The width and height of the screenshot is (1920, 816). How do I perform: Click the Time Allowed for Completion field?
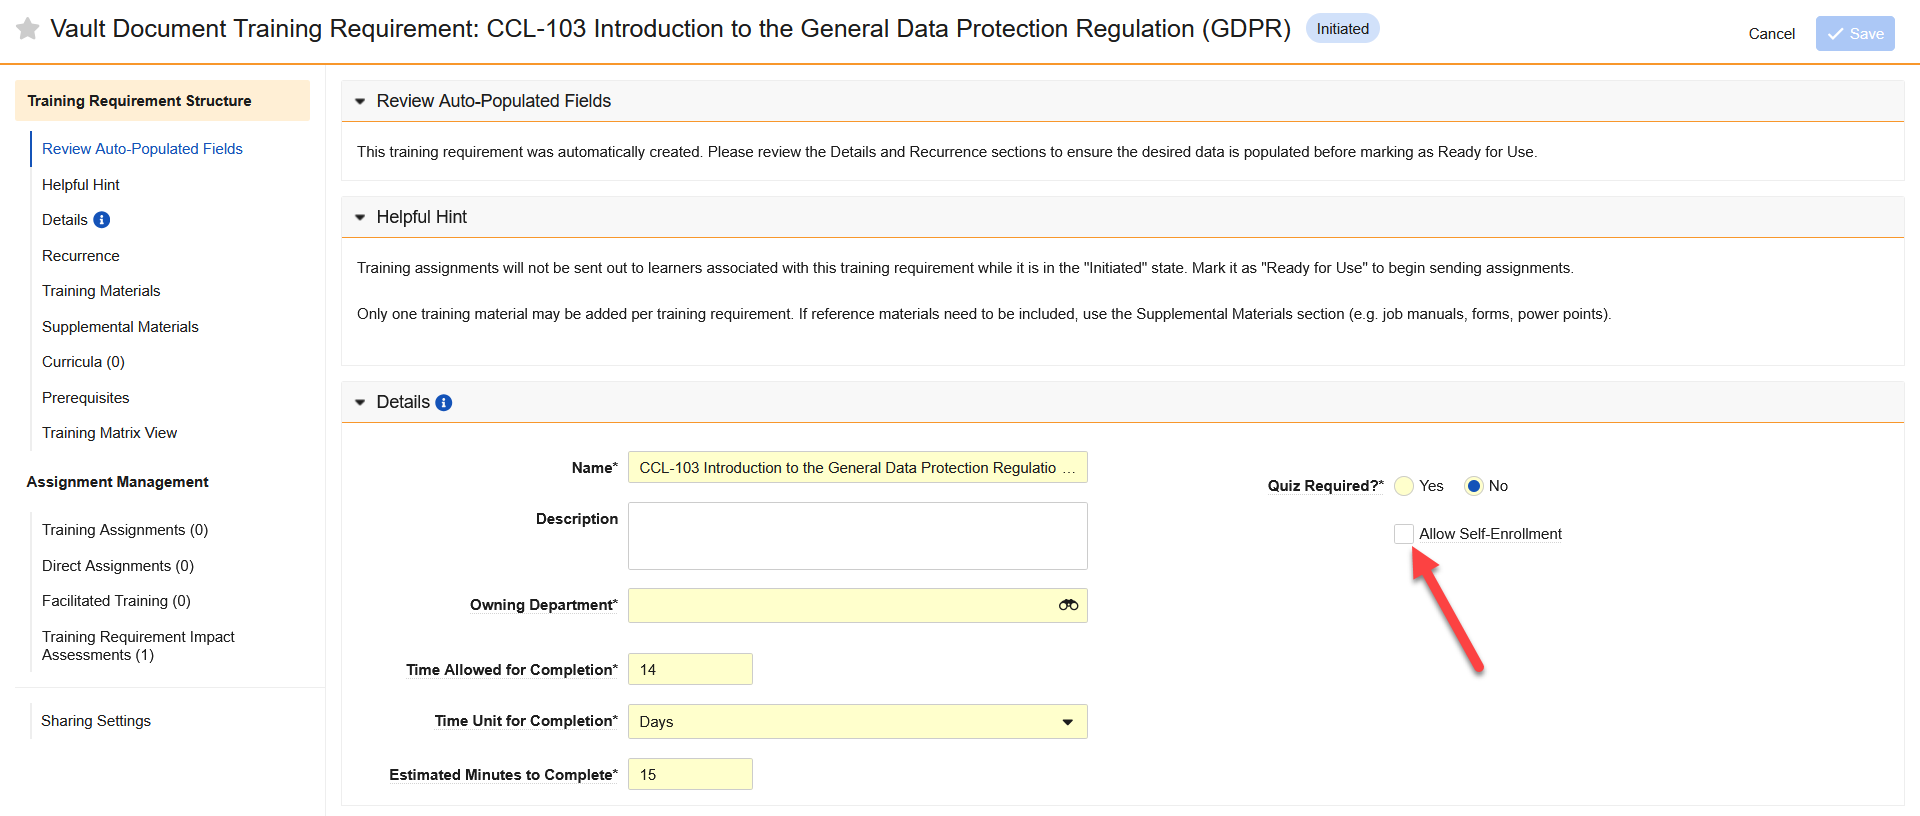(690, 670)
